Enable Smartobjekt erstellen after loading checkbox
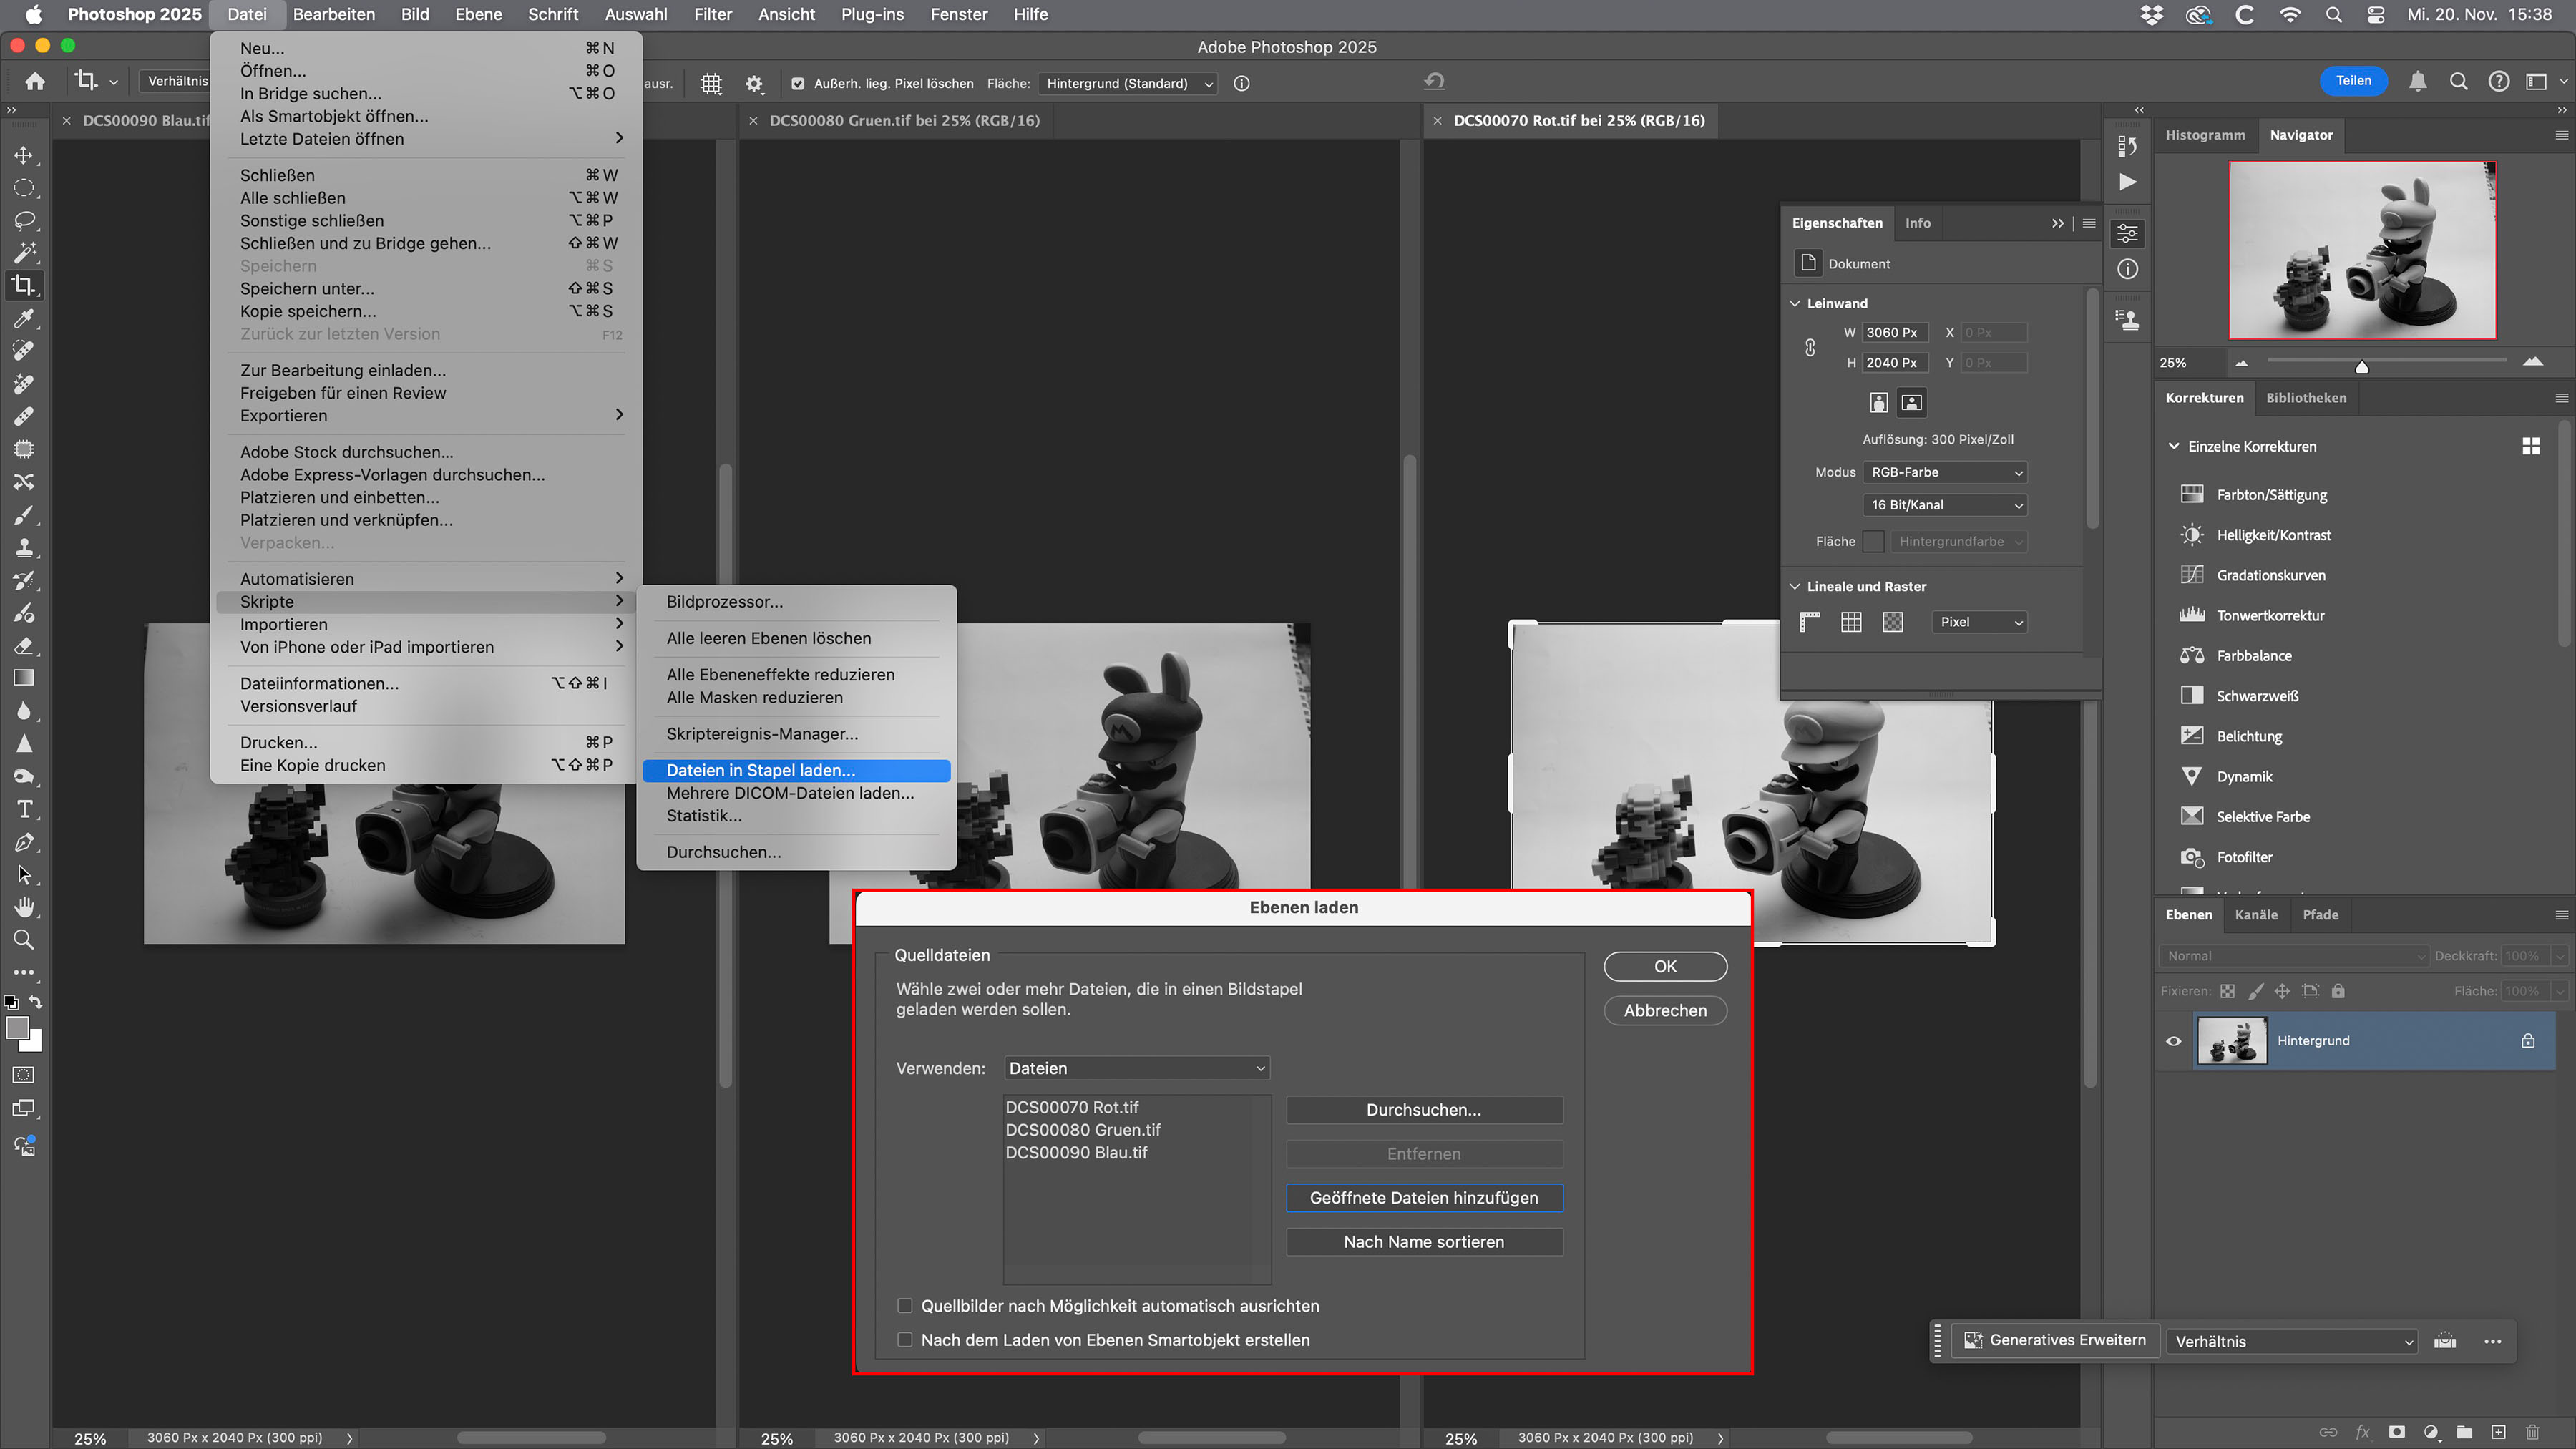The image size is (2576, 1449). 905,1340
